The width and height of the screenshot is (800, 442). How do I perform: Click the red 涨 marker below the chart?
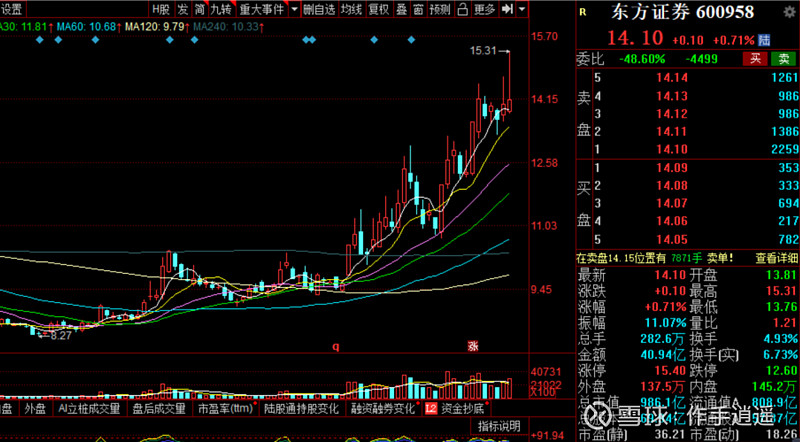click(x=473, y=346)
